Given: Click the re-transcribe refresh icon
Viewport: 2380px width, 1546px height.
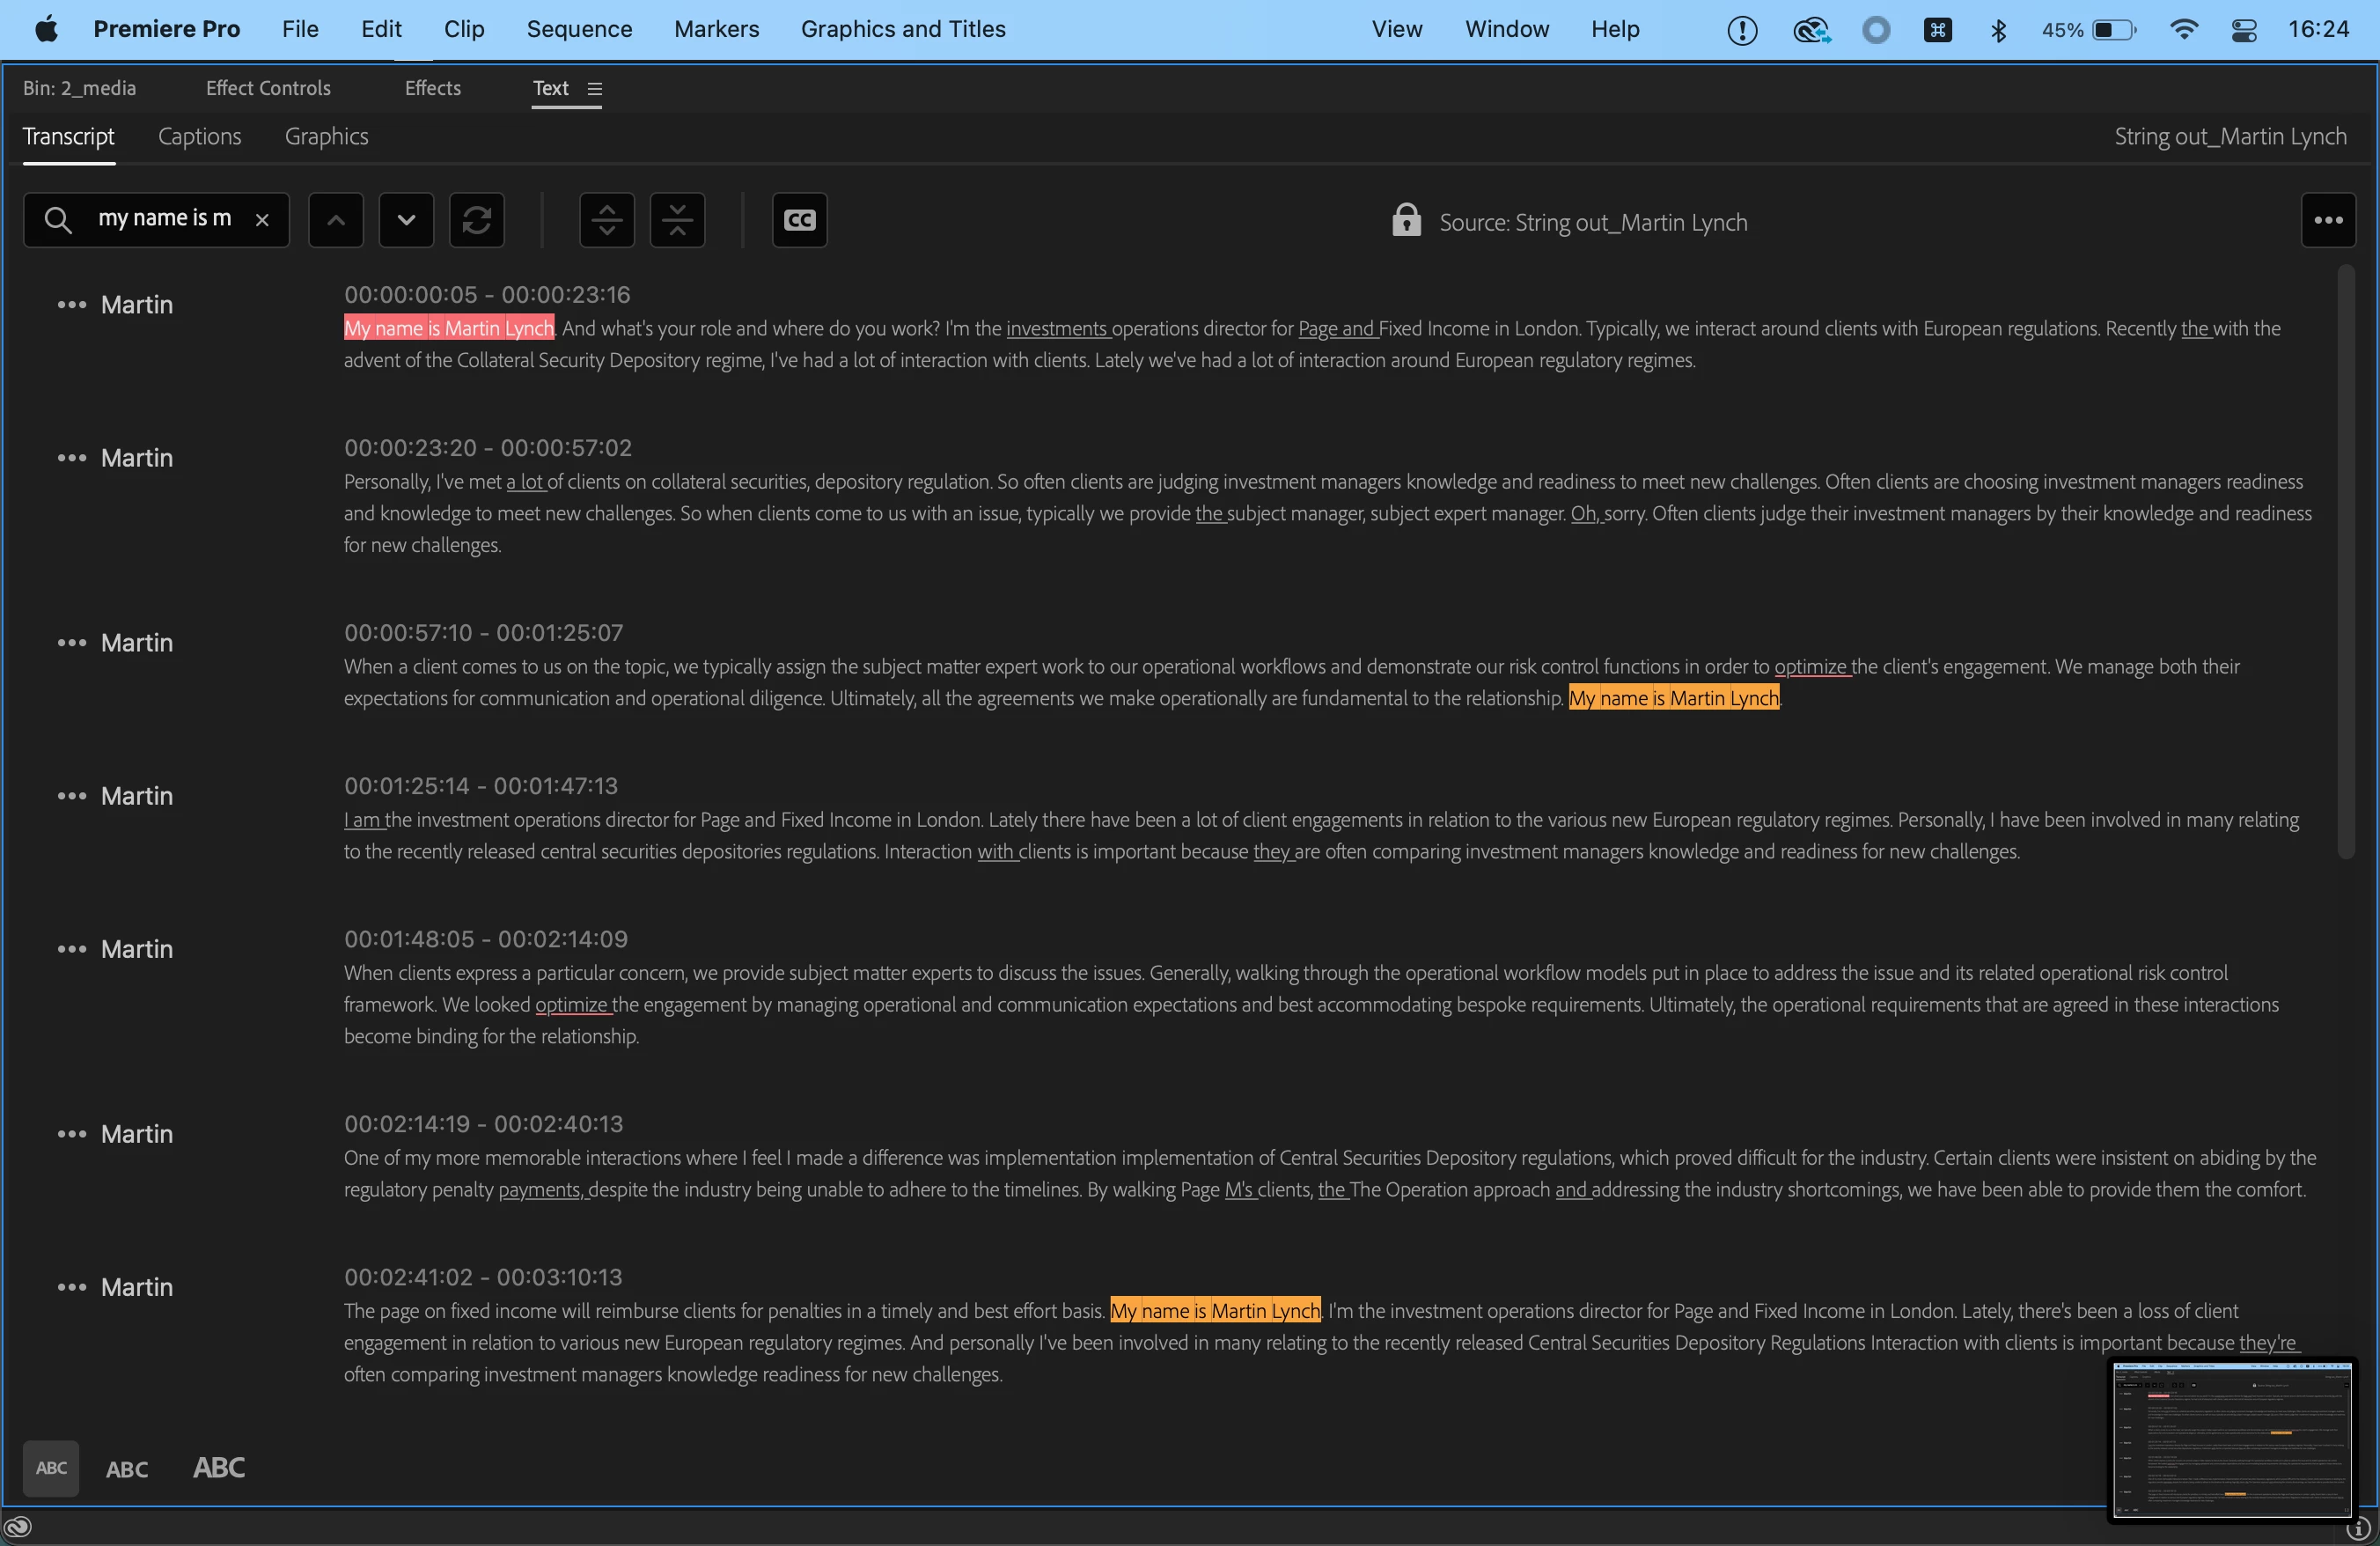Looking at the screenshot, I should [x=477, y=220].
